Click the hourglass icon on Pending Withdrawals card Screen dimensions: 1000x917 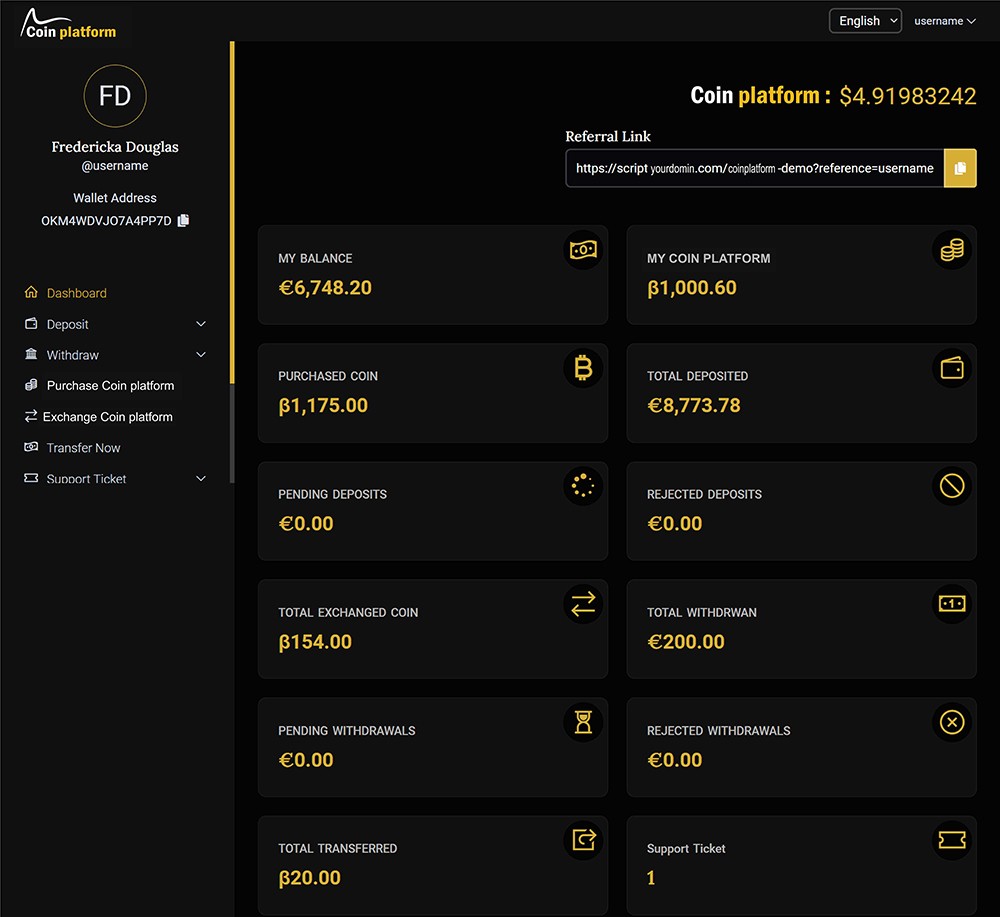[583, 722]
